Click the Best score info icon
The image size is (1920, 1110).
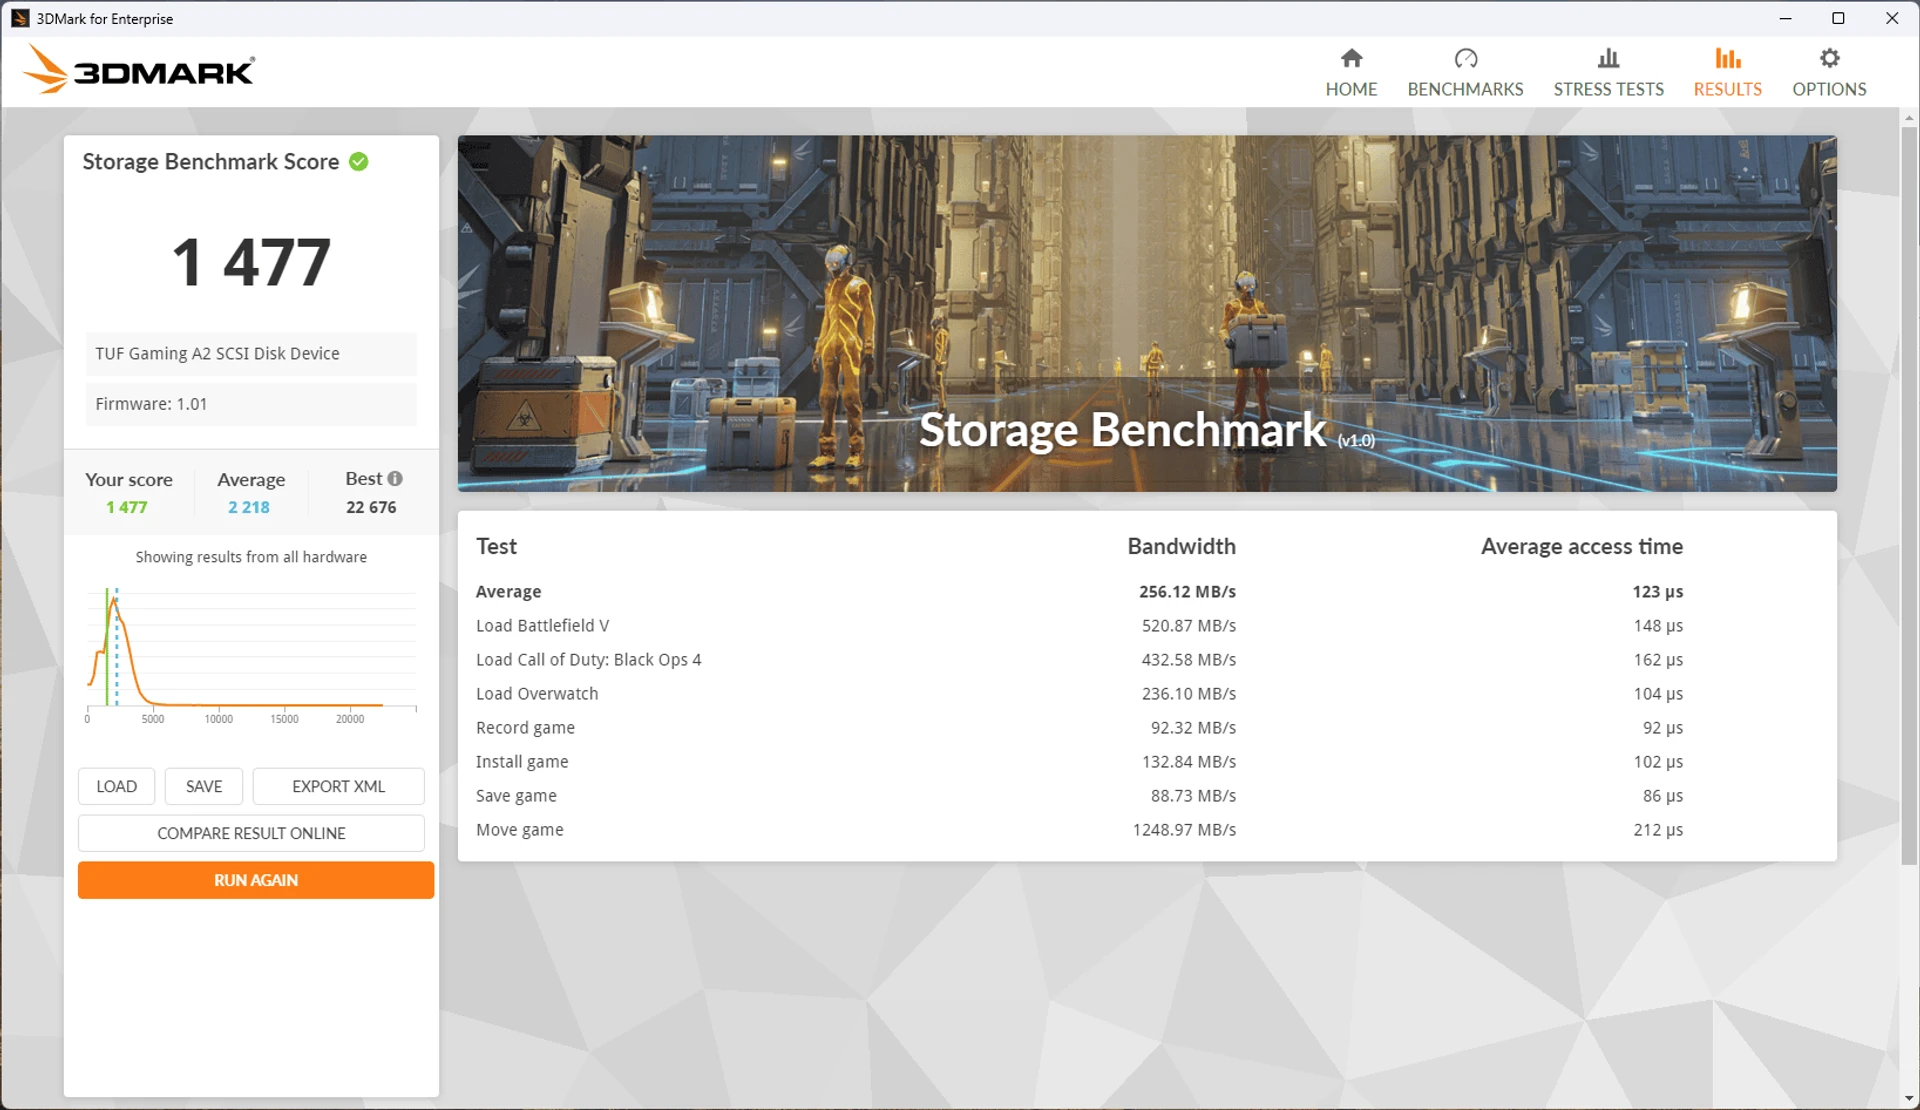pos(395,478)
